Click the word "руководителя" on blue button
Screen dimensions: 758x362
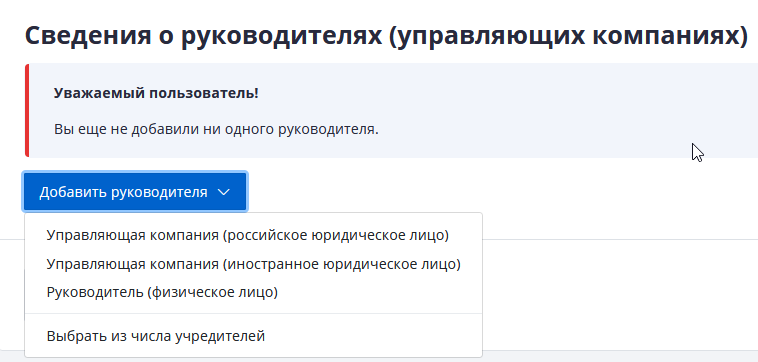point(160,192)
